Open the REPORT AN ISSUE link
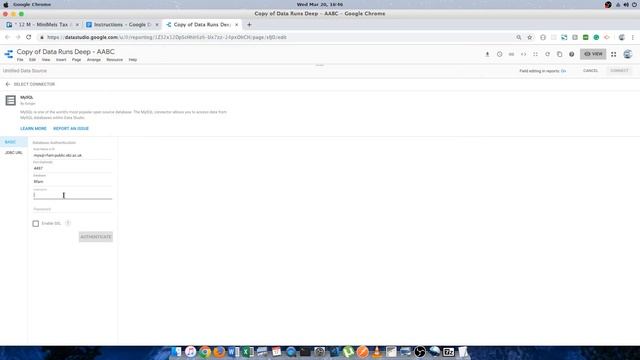This screenshot has height=360, width=640. [71, 129]
